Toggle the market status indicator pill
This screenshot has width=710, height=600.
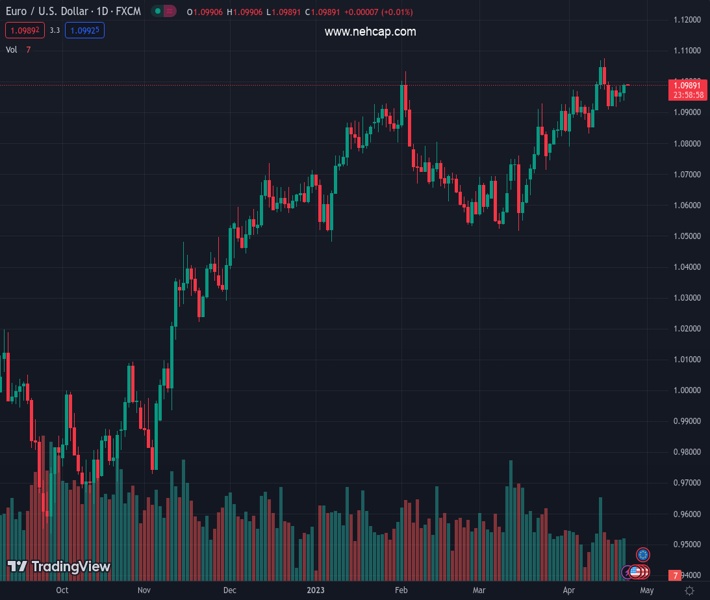coord(164,11)
